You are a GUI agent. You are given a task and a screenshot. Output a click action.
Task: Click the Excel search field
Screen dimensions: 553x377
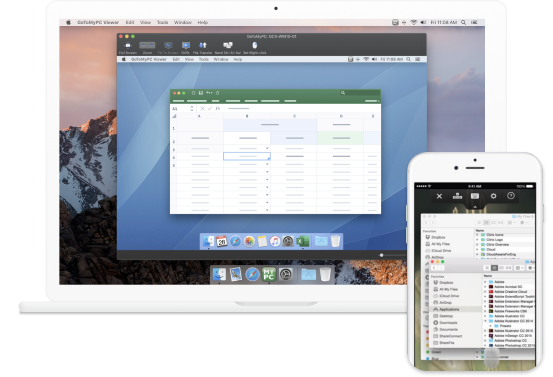click(x=359, y=93)
